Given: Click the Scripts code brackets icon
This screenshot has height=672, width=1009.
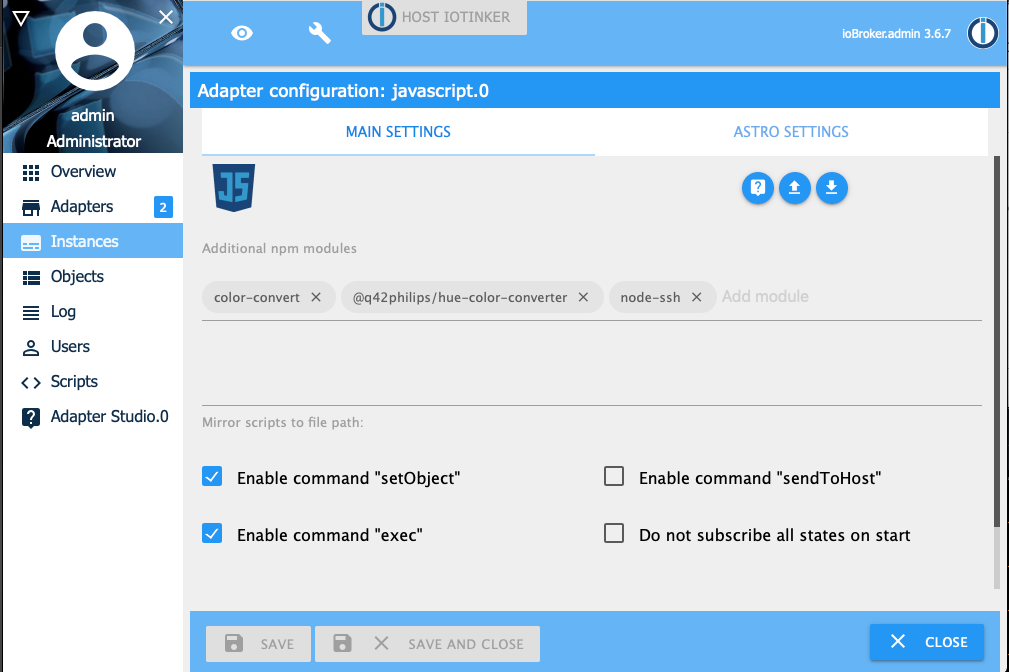Looking at the screenshot, I should point(30,383).
